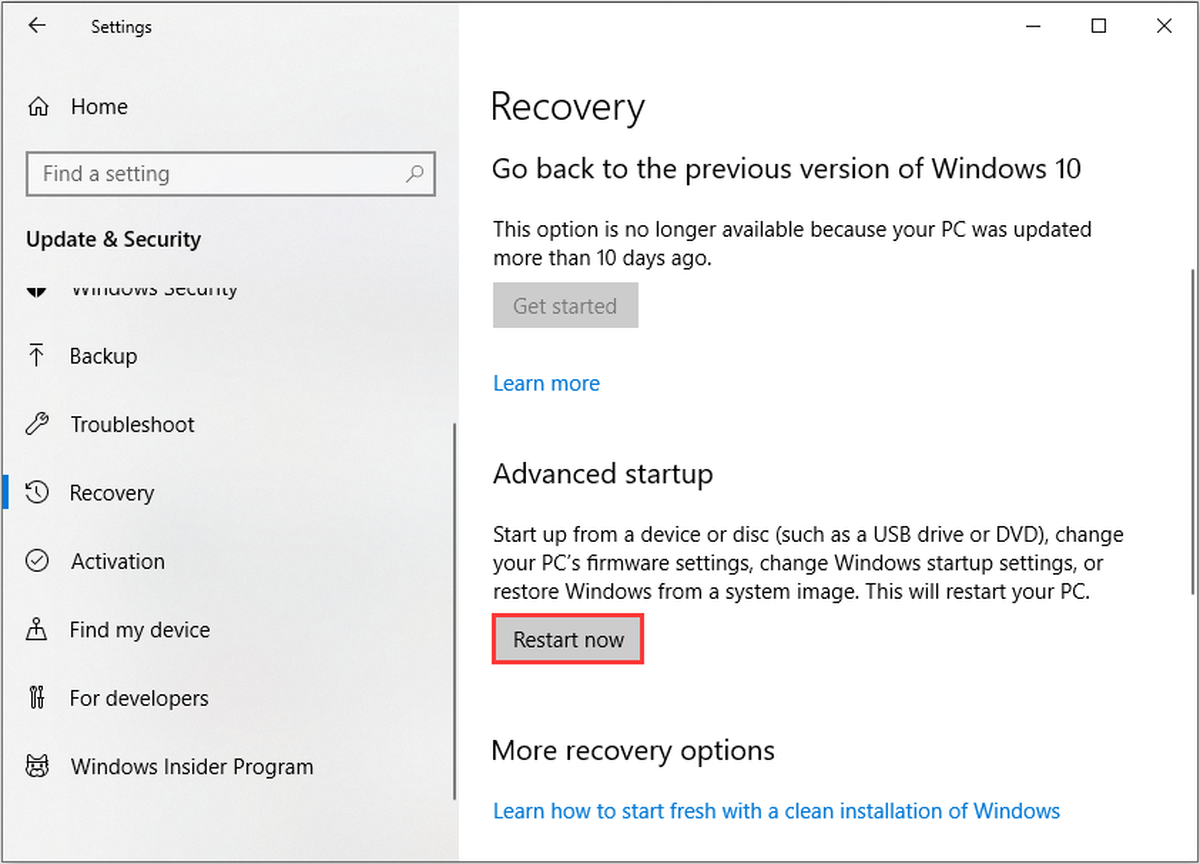Click the search magnifier icon
This screenshot has width=1200, height=864.
tap(415, 174)
